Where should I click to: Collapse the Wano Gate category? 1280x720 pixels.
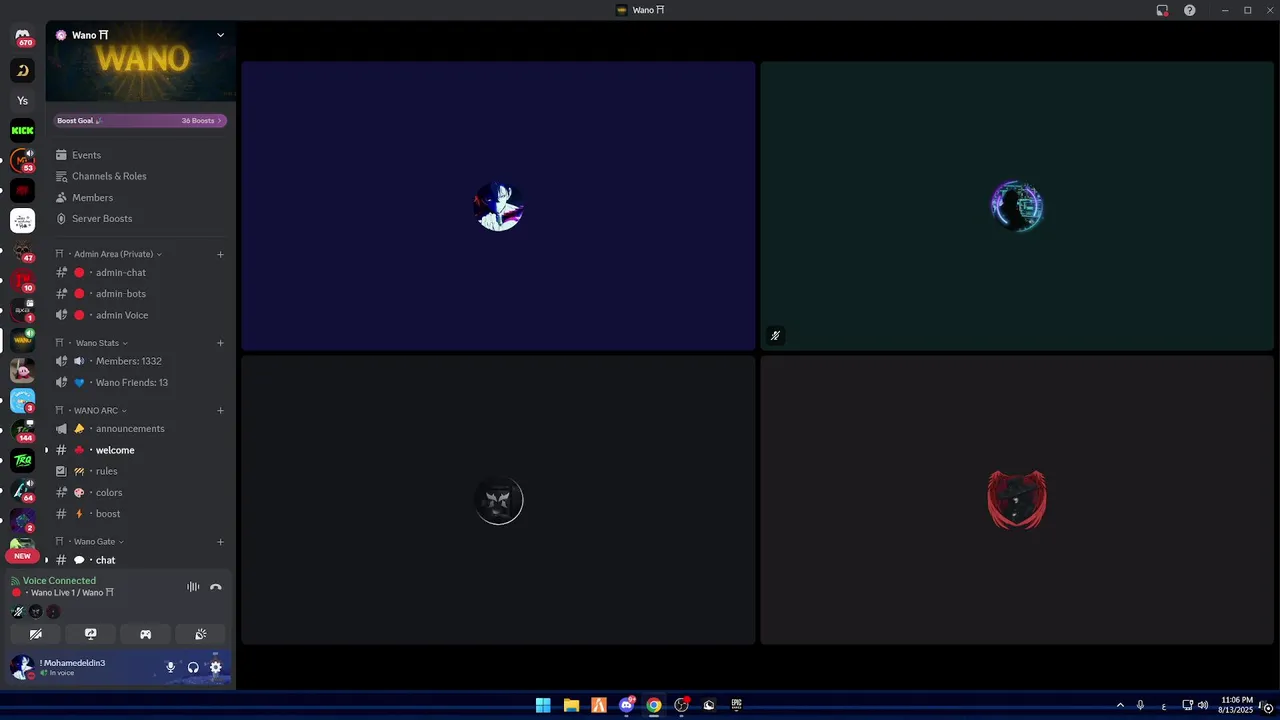pyautogui.click(x=95, y=542)
